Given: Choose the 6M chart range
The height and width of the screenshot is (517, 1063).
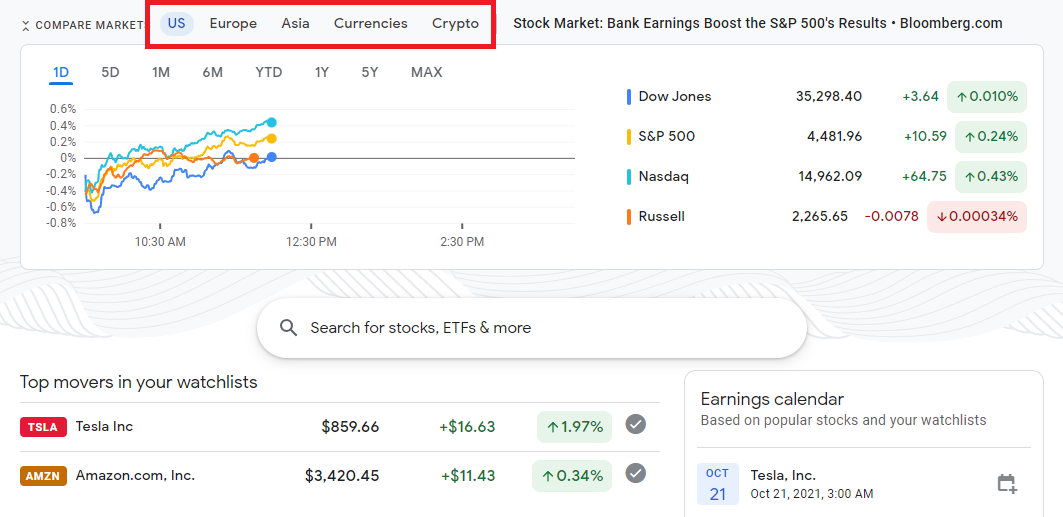Looking at the screenshot, I should click(x=212, y=73).
